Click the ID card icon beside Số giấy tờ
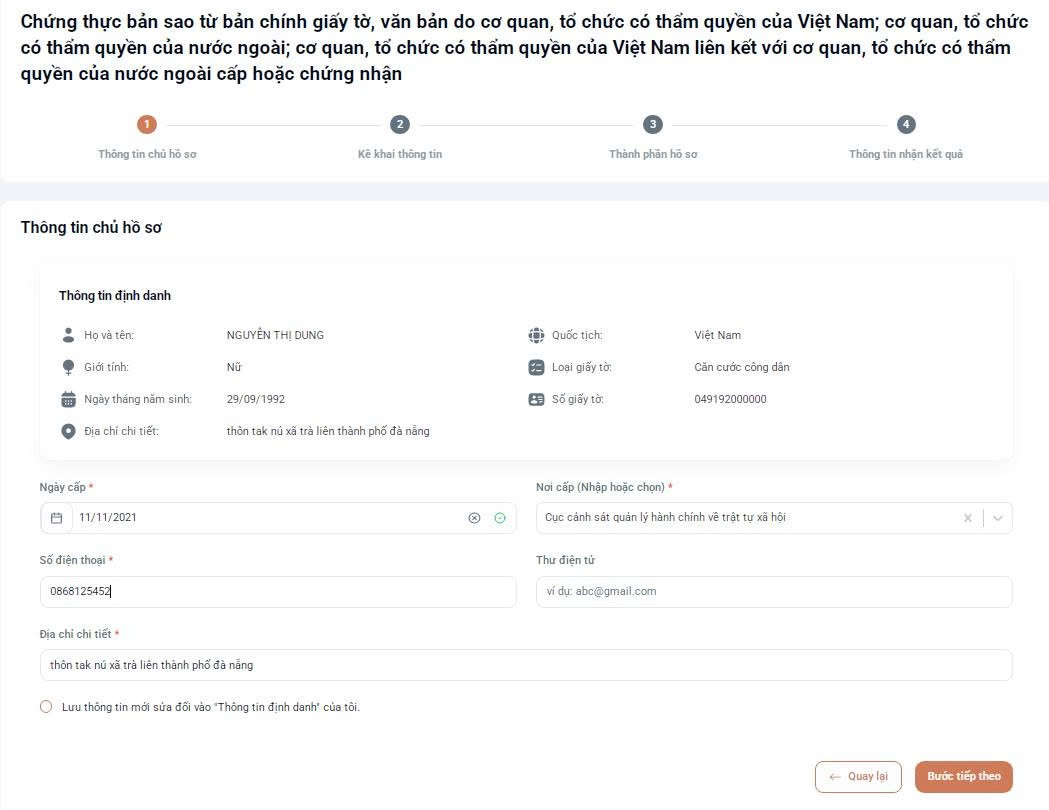Image resolution: width=1049 pixels, height=810 pixels. click(x=537, y=399)
